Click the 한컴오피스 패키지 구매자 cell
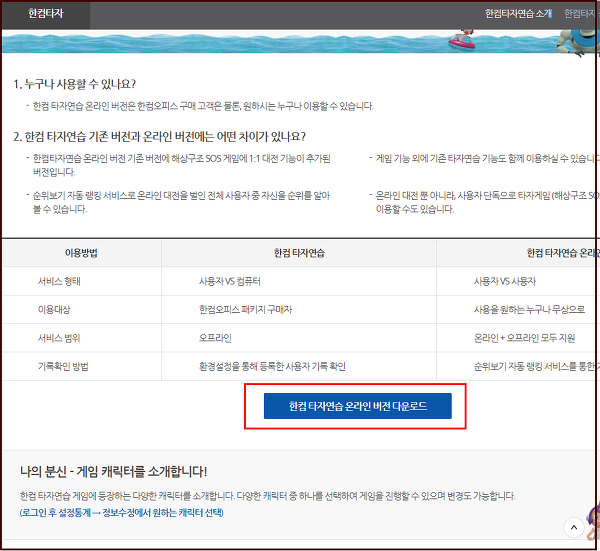 245,310
